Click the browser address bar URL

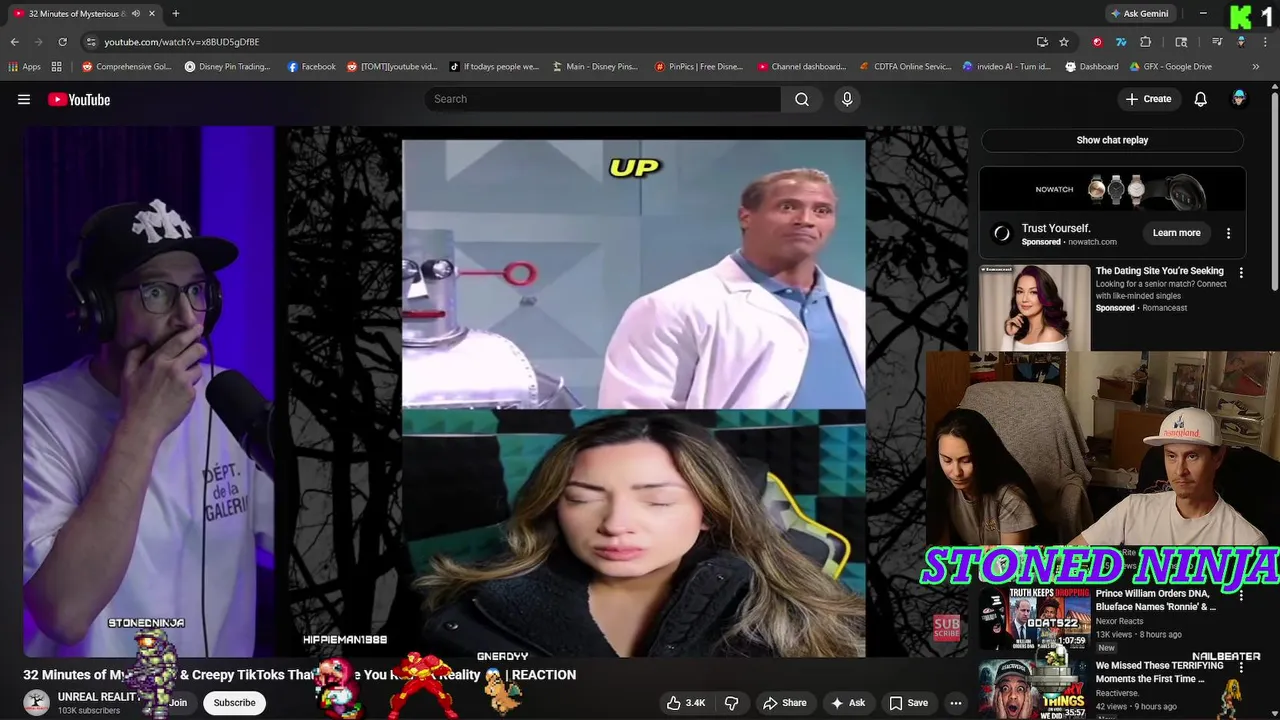pos(182,42)
